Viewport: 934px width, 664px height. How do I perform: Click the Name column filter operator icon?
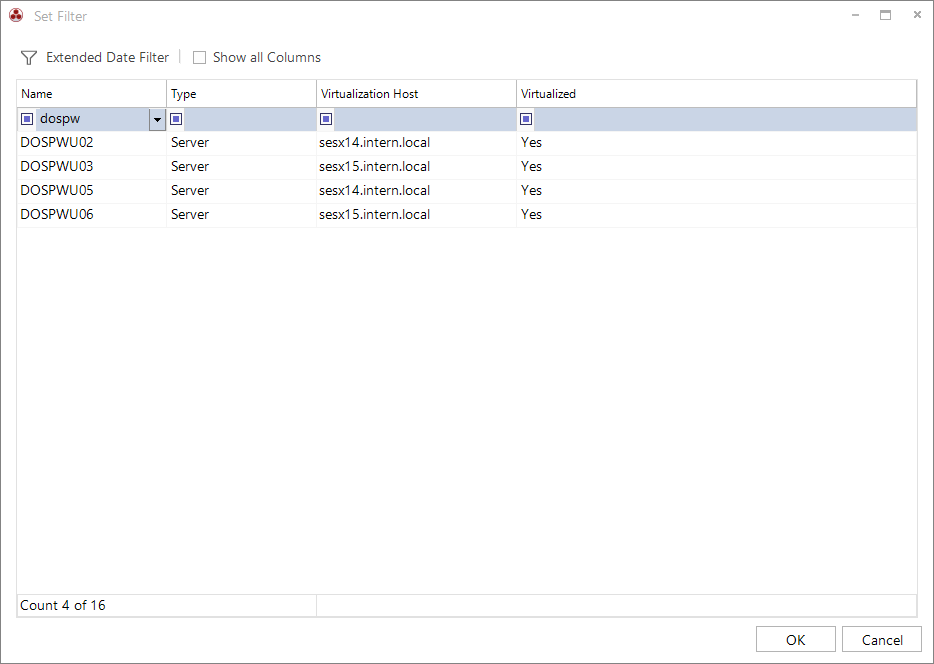pyautogui.click(x=27, y=119)
